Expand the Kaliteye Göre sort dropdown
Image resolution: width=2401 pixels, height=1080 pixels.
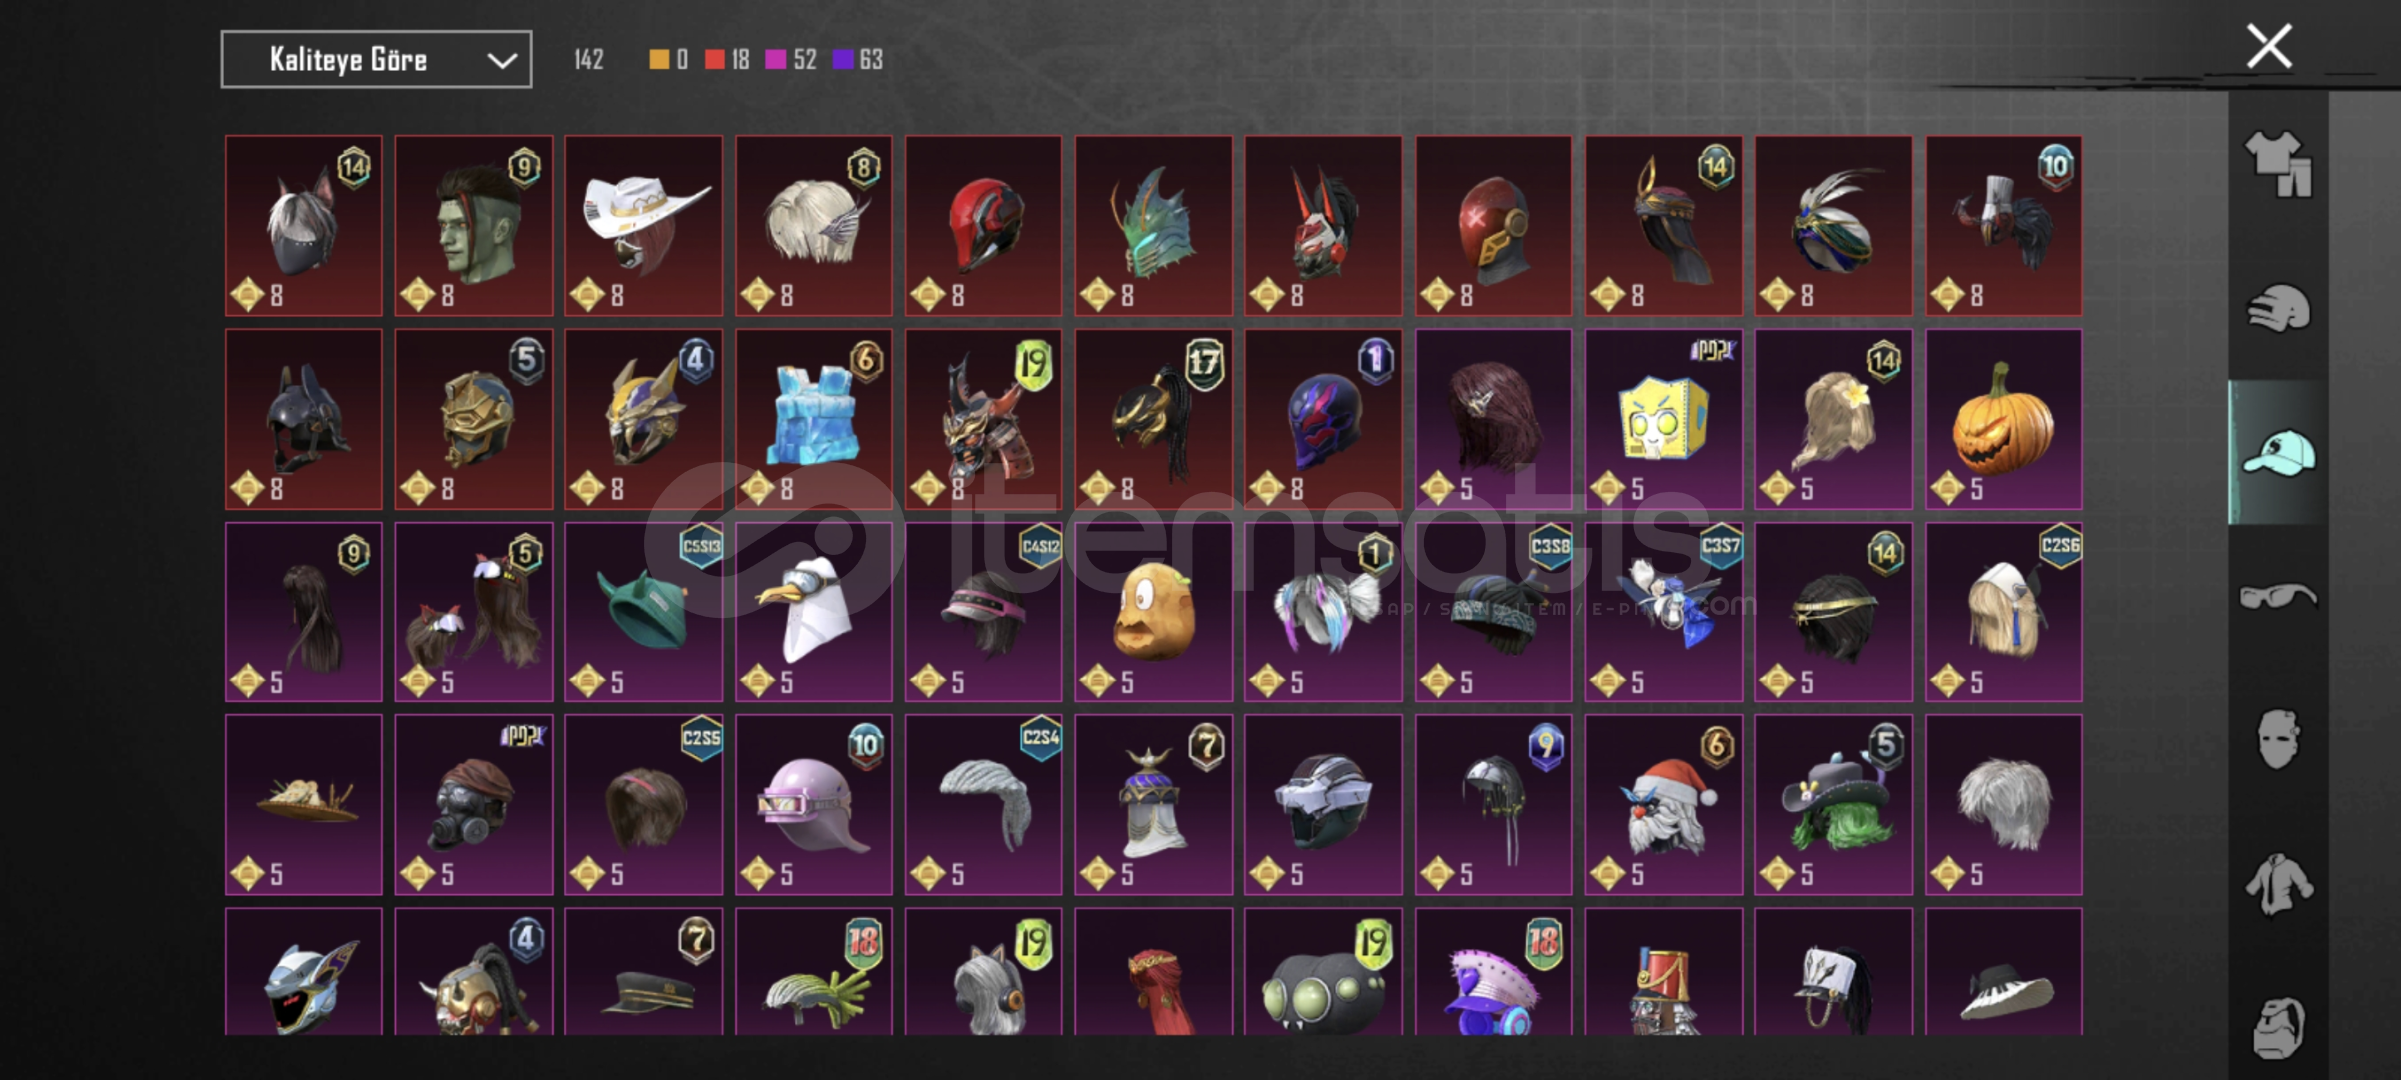376,60
